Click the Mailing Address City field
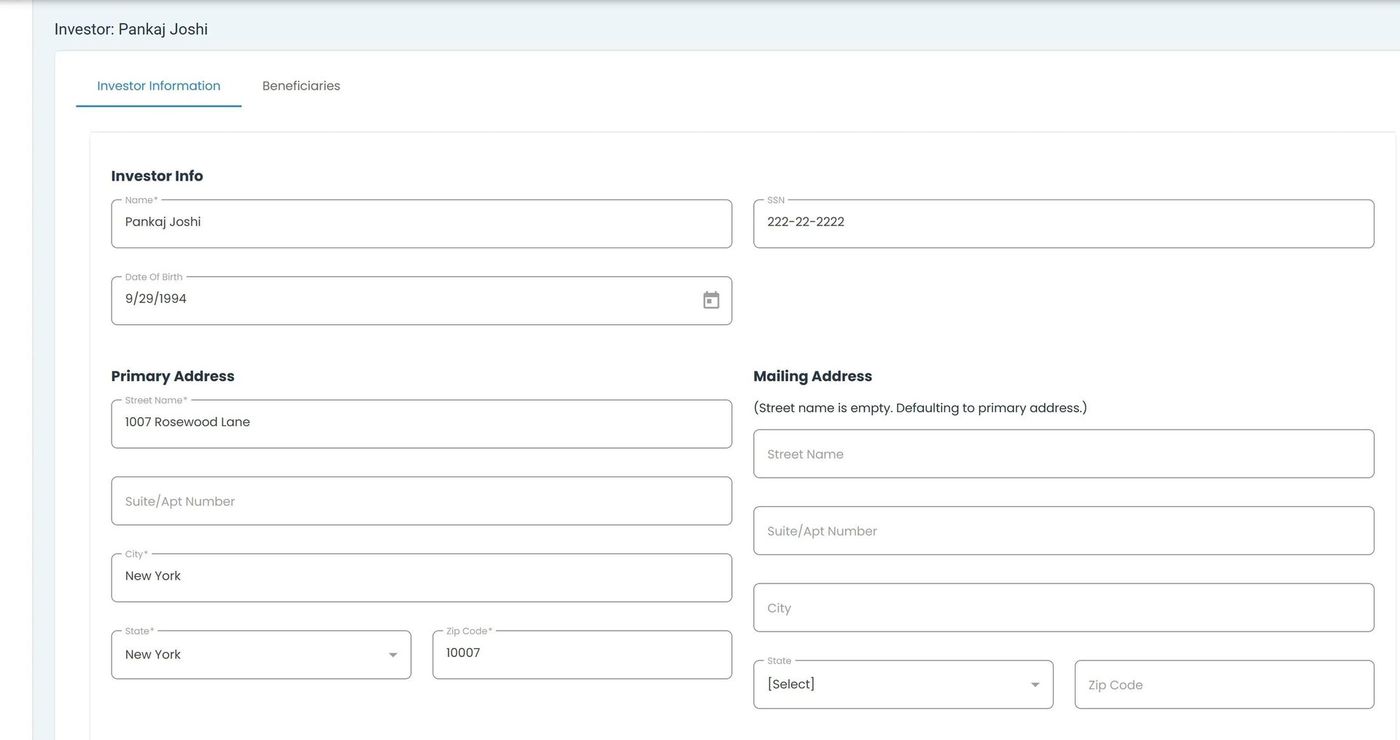The image size is (1400, 740). pos(1063,608)
